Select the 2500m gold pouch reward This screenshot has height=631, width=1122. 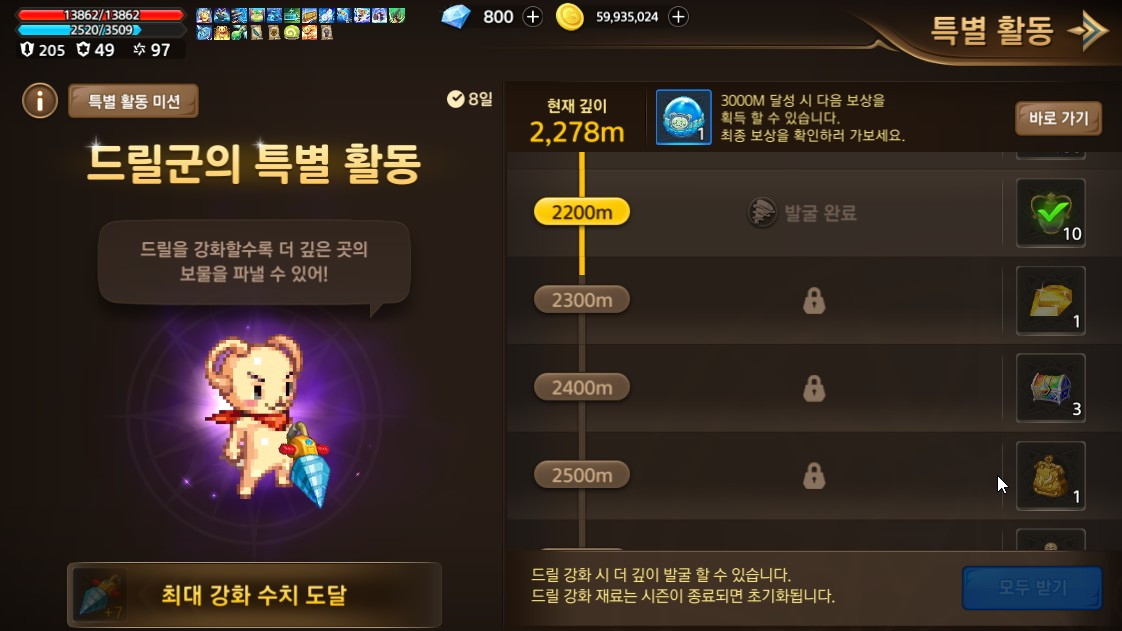click(x=1050, y=475)
